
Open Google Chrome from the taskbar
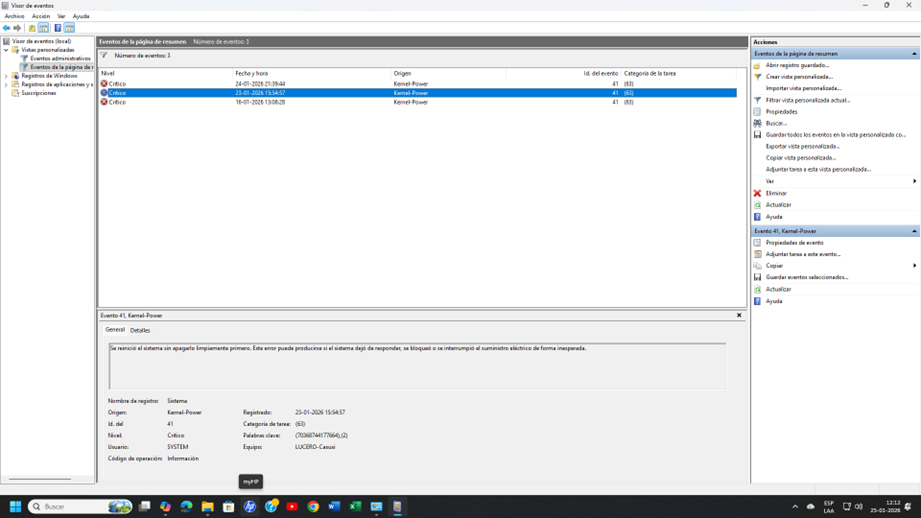(313, 506)
